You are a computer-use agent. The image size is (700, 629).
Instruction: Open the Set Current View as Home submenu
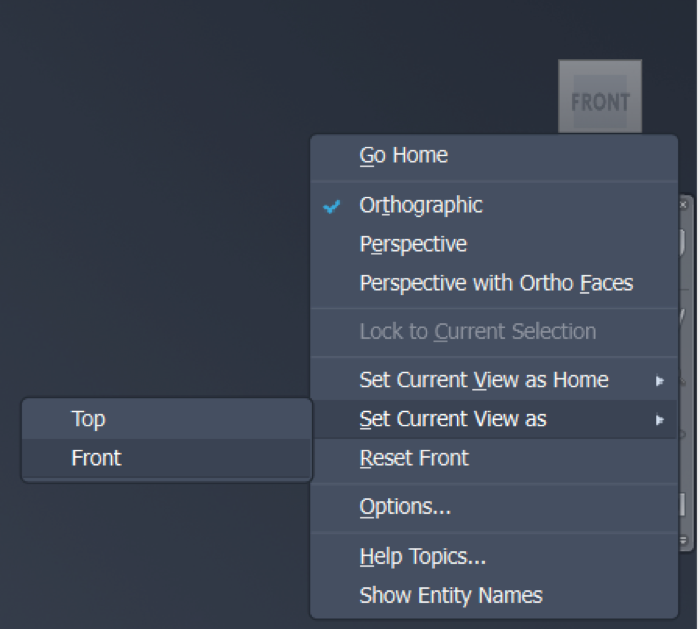coord(484,380)
